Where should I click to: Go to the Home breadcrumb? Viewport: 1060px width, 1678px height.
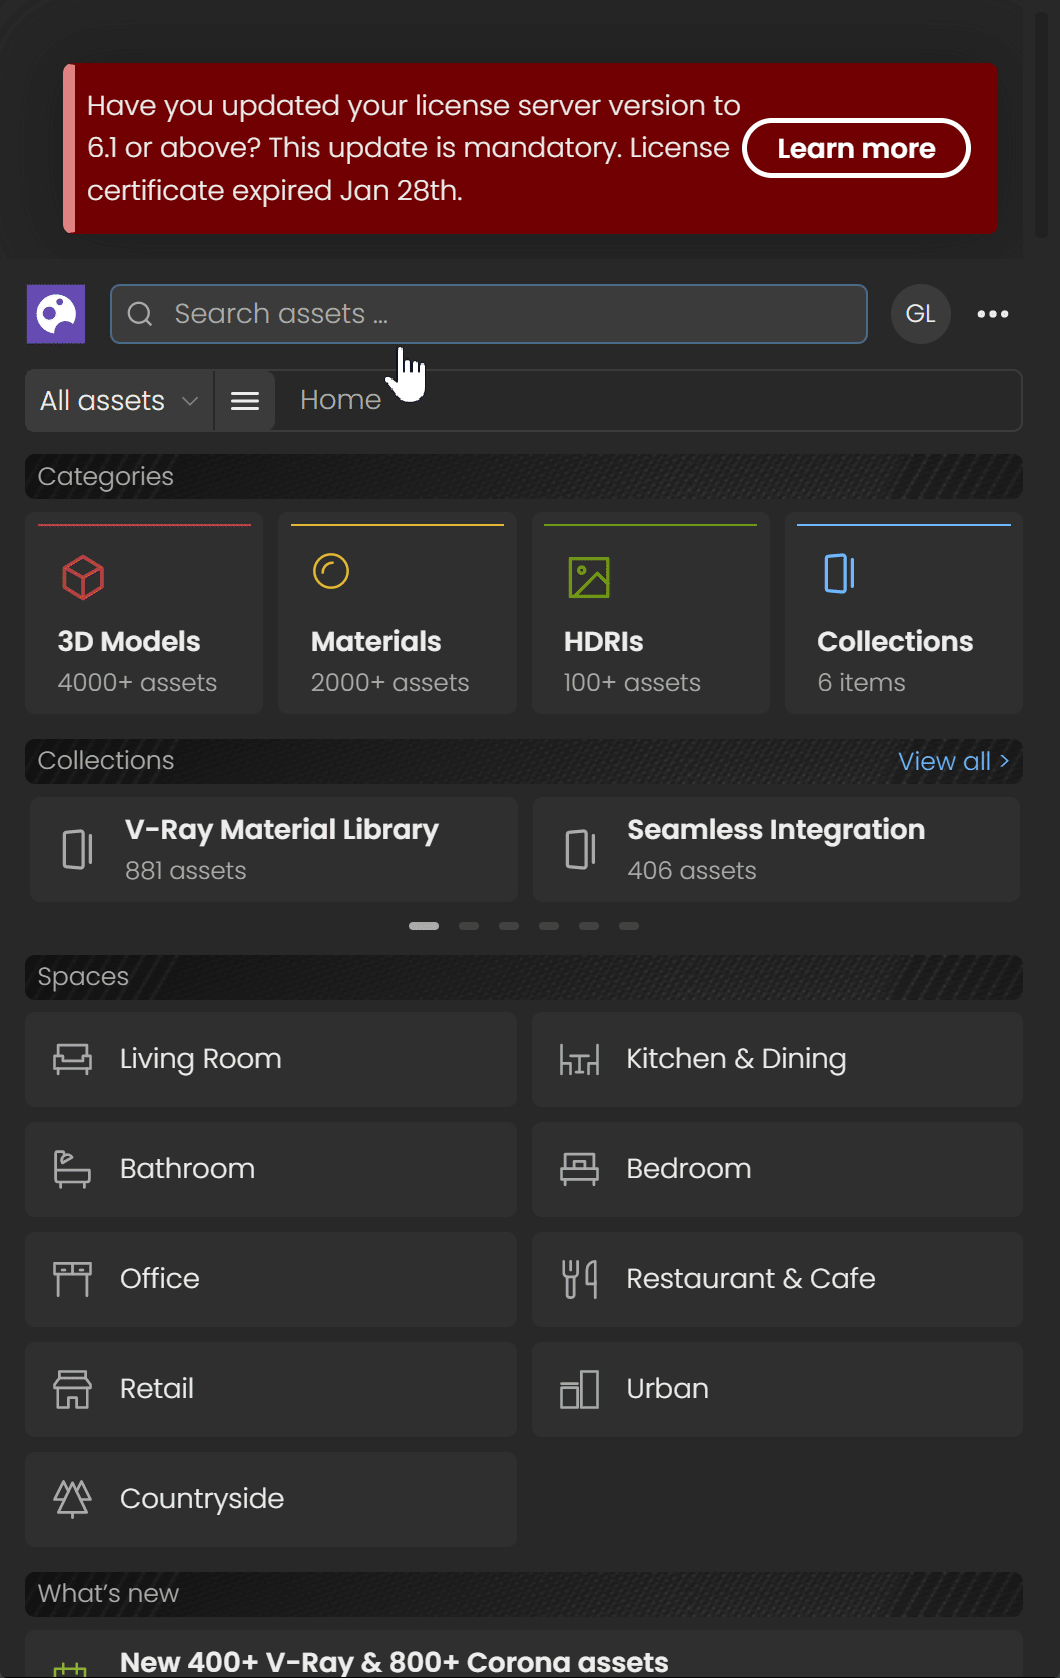[x=341, y=400]
